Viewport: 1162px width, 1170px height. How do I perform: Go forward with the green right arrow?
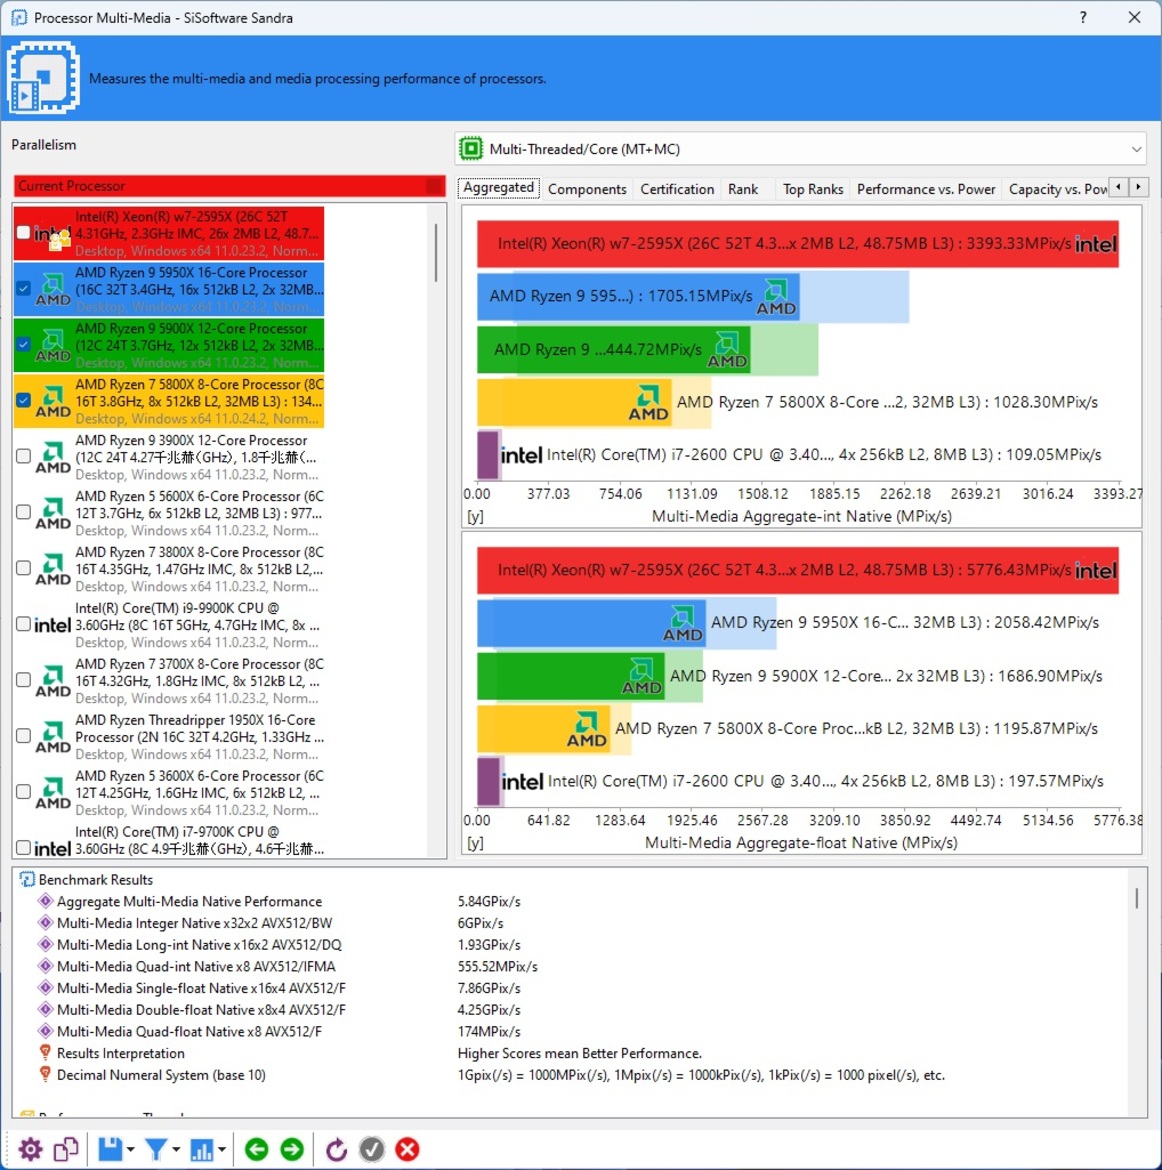tap(292, 1149)
